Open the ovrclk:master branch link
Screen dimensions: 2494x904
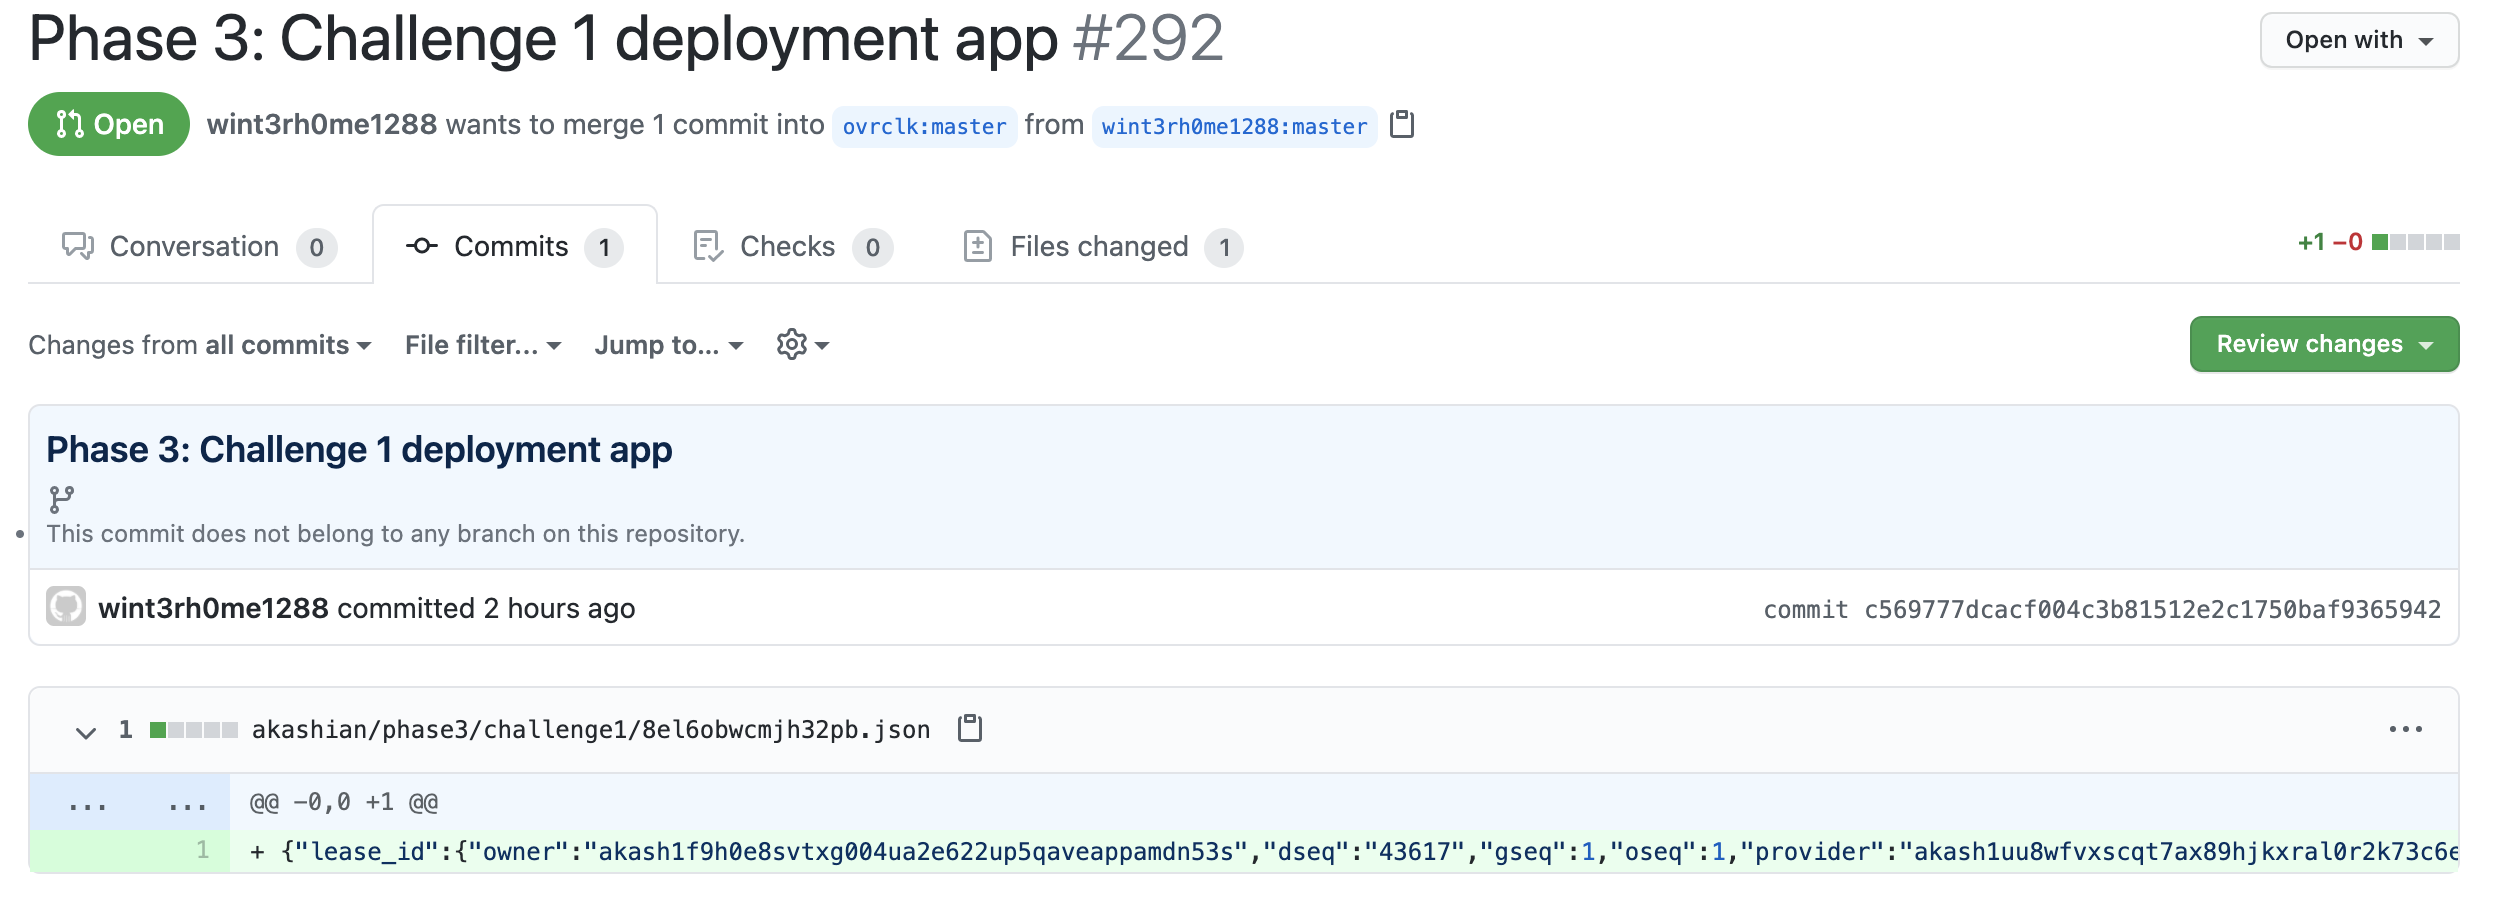tap(924, 126)
